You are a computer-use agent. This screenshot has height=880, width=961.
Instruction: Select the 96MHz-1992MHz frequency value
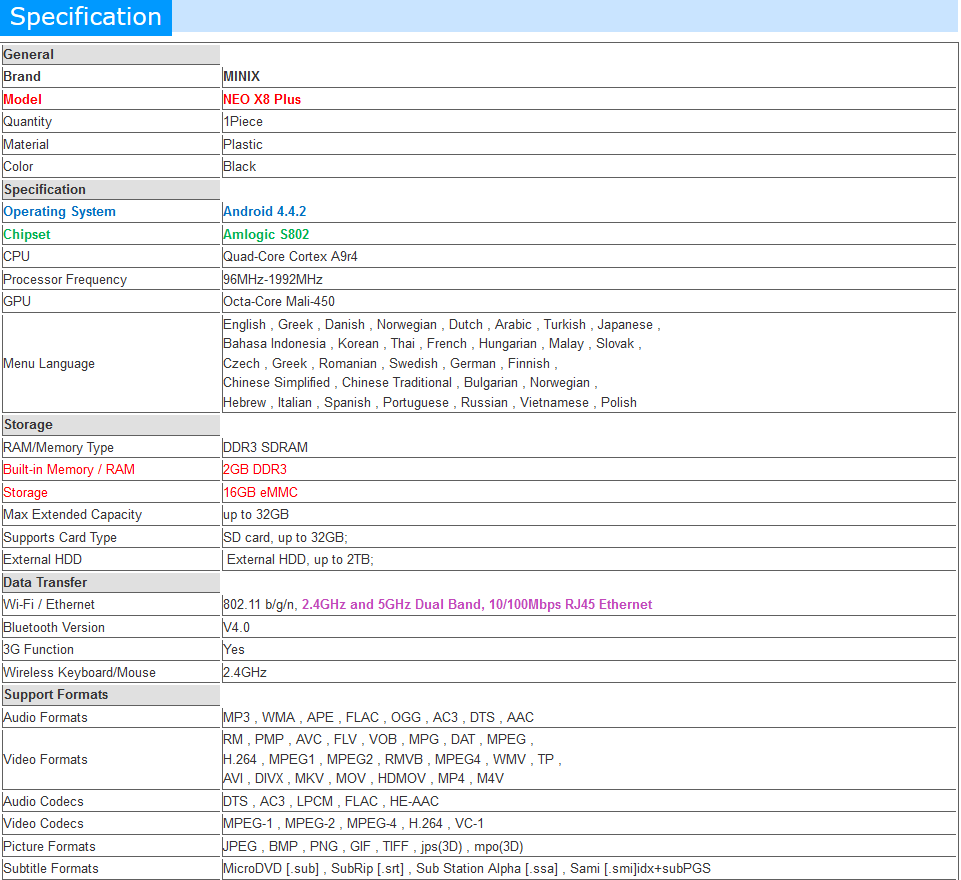(x=273, y=279)
